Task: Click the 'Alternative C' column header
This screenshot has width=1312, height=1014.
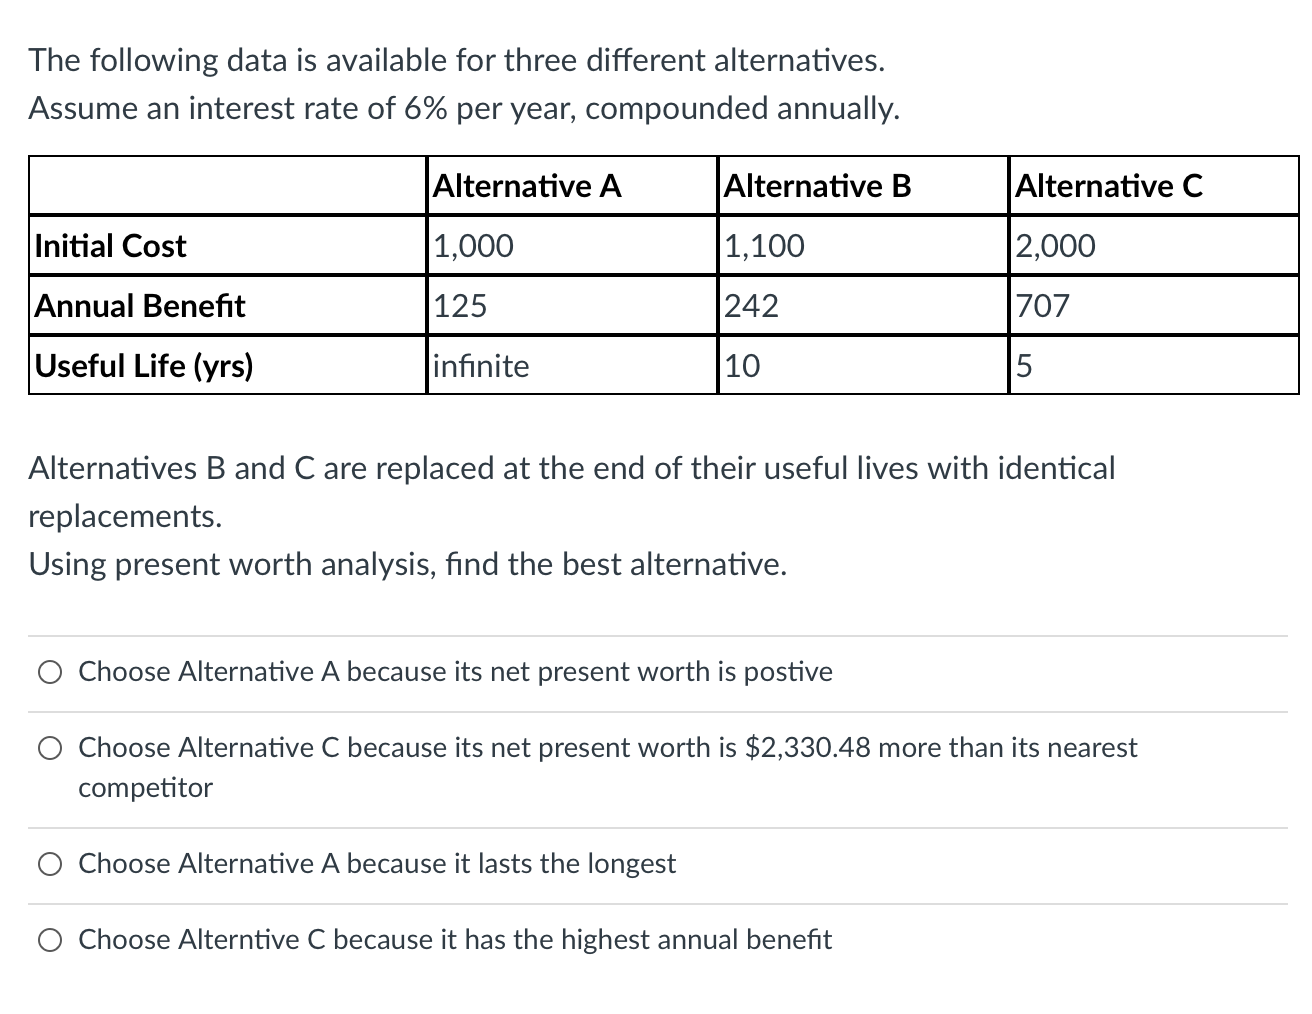Action: pos(1110,186)
